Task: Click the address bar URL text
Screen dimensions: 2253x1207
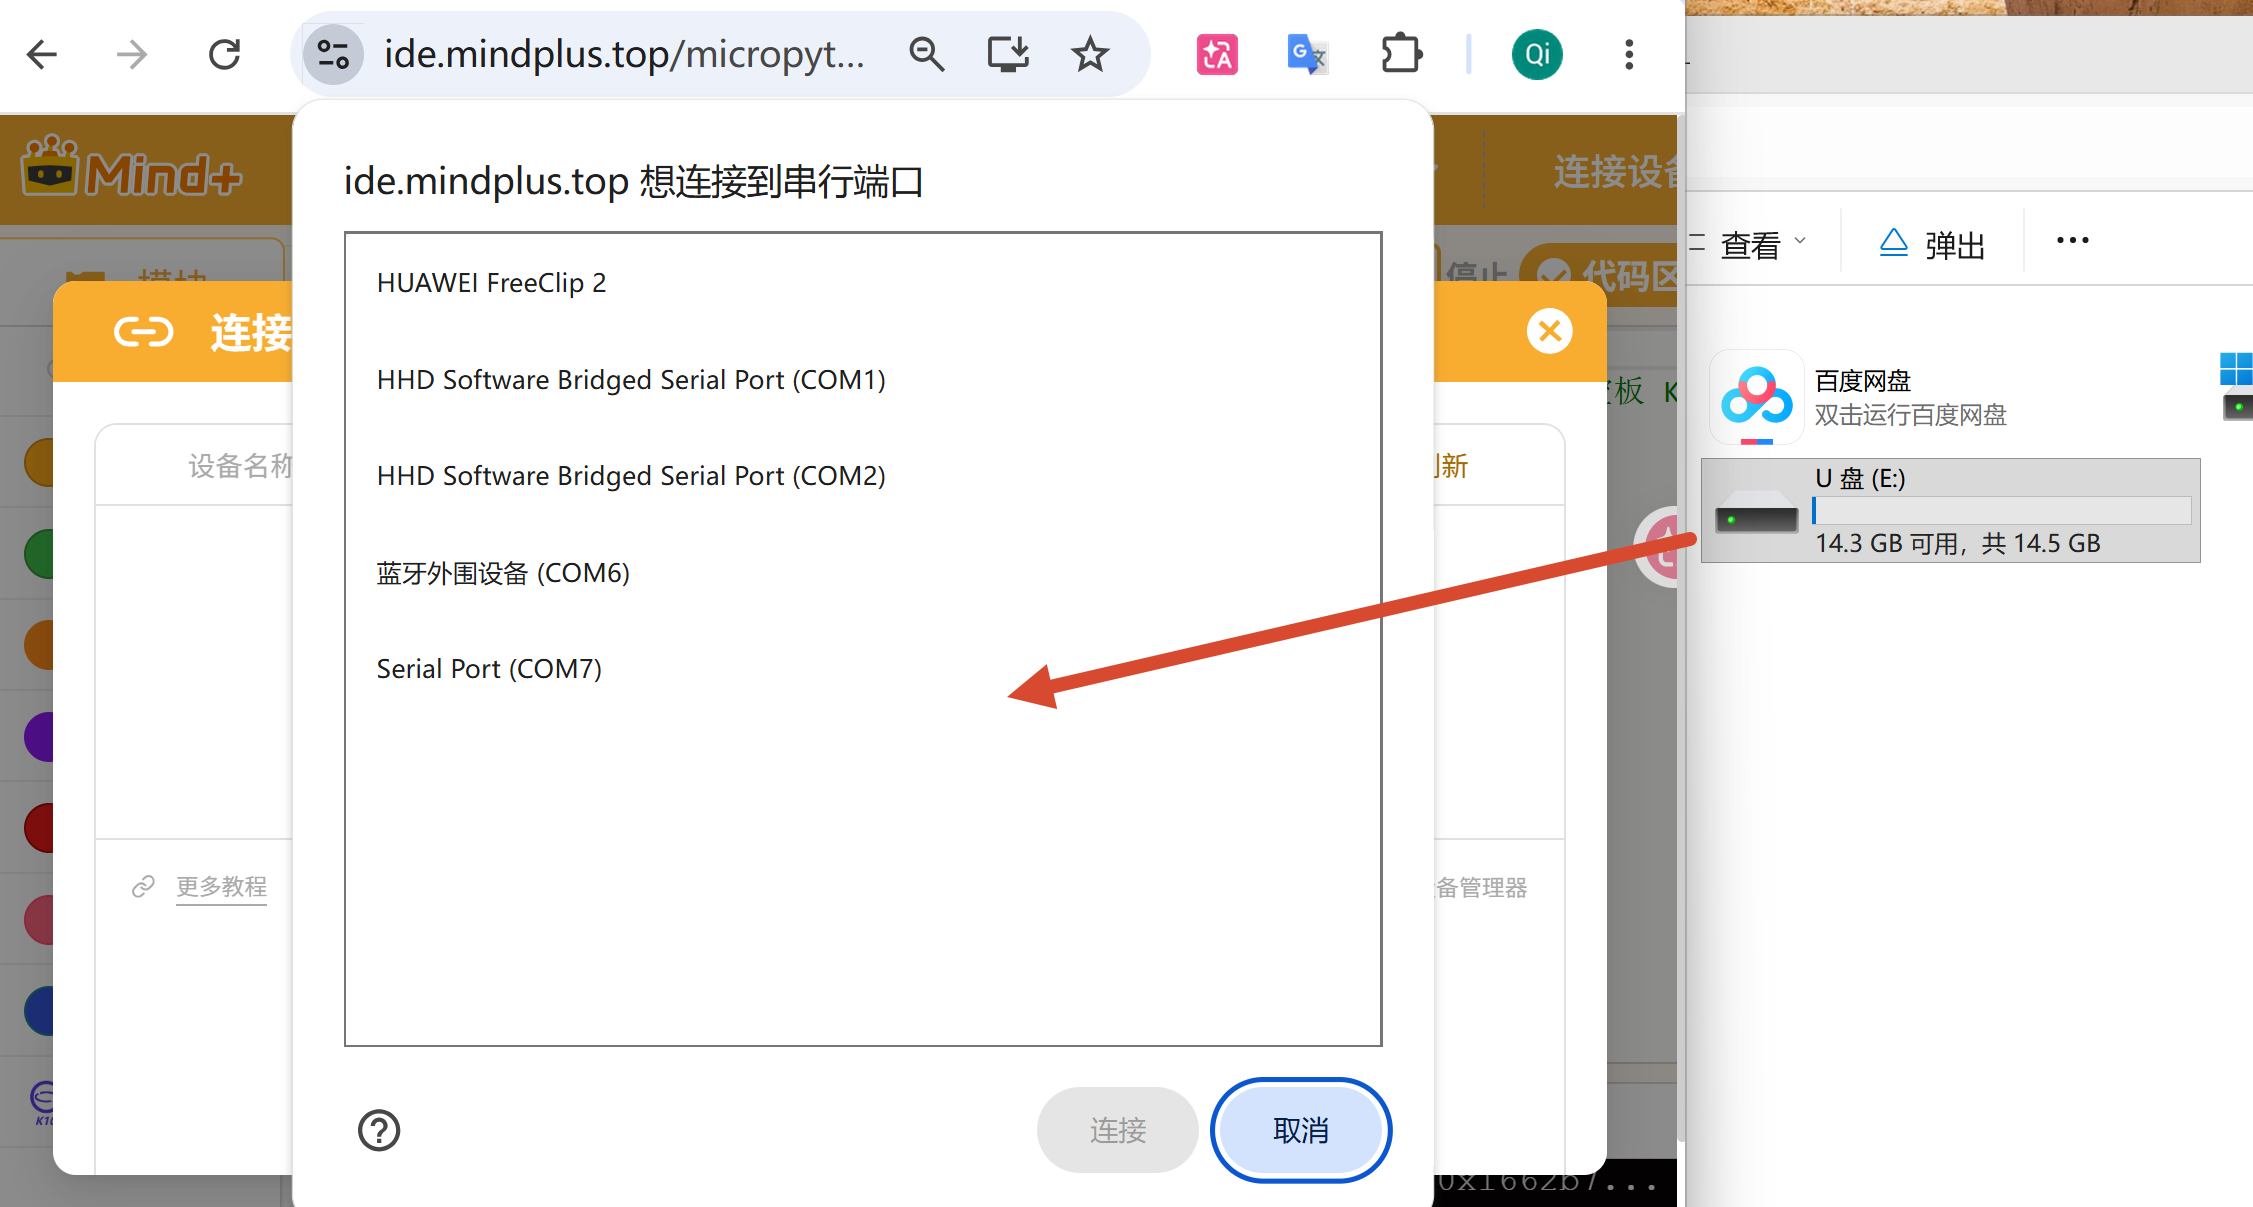Action: 624,54
